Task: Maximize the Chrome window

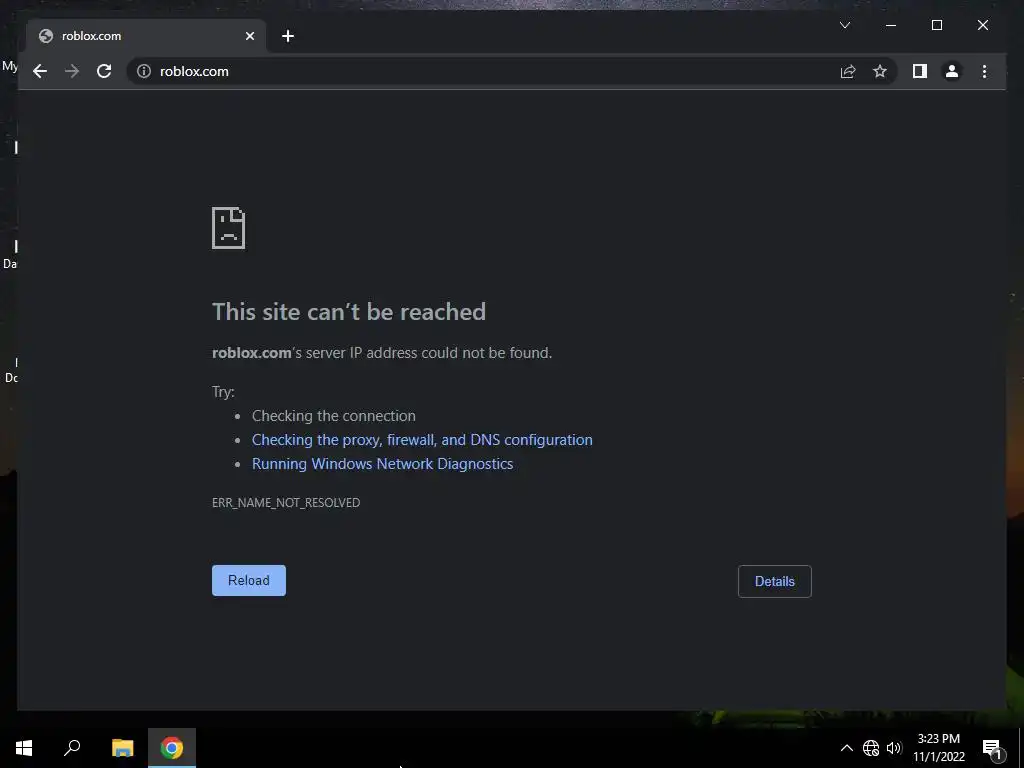Action: pyautogui.click(x=936, y=25)
